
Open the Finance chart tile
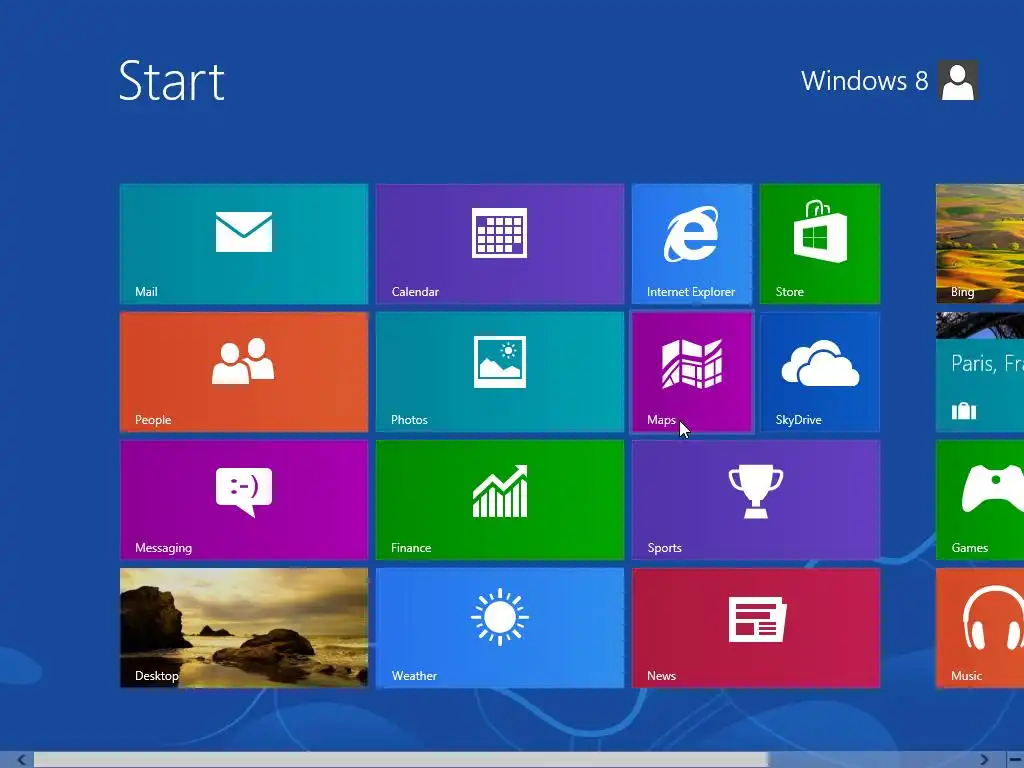click(x=500, y=500)
